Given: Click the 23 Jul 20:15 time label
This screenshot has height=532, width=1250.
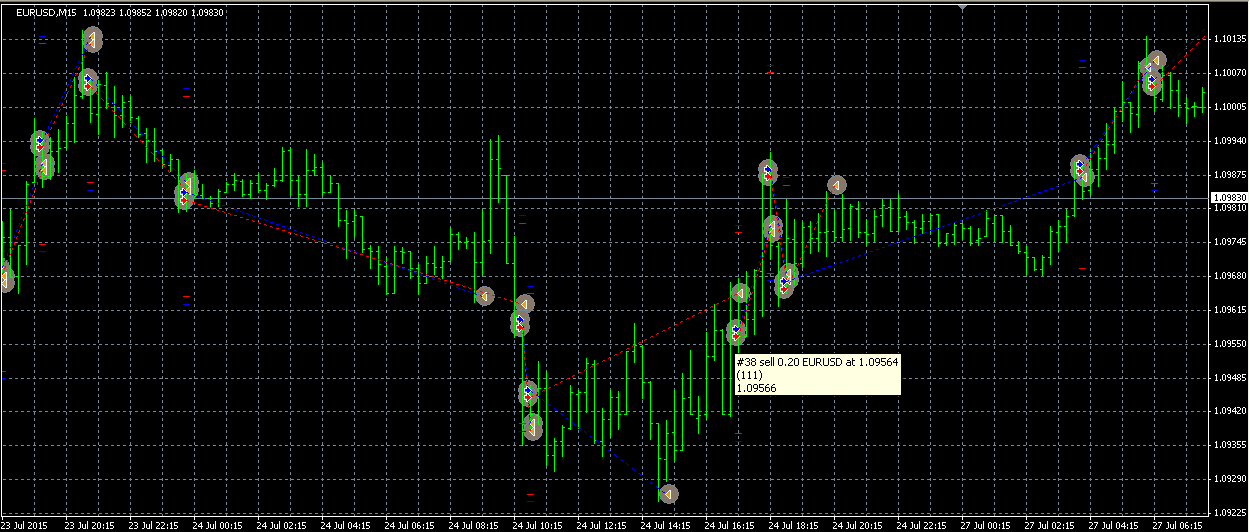Looking at the screenshot, I should [x=90, y=525].
